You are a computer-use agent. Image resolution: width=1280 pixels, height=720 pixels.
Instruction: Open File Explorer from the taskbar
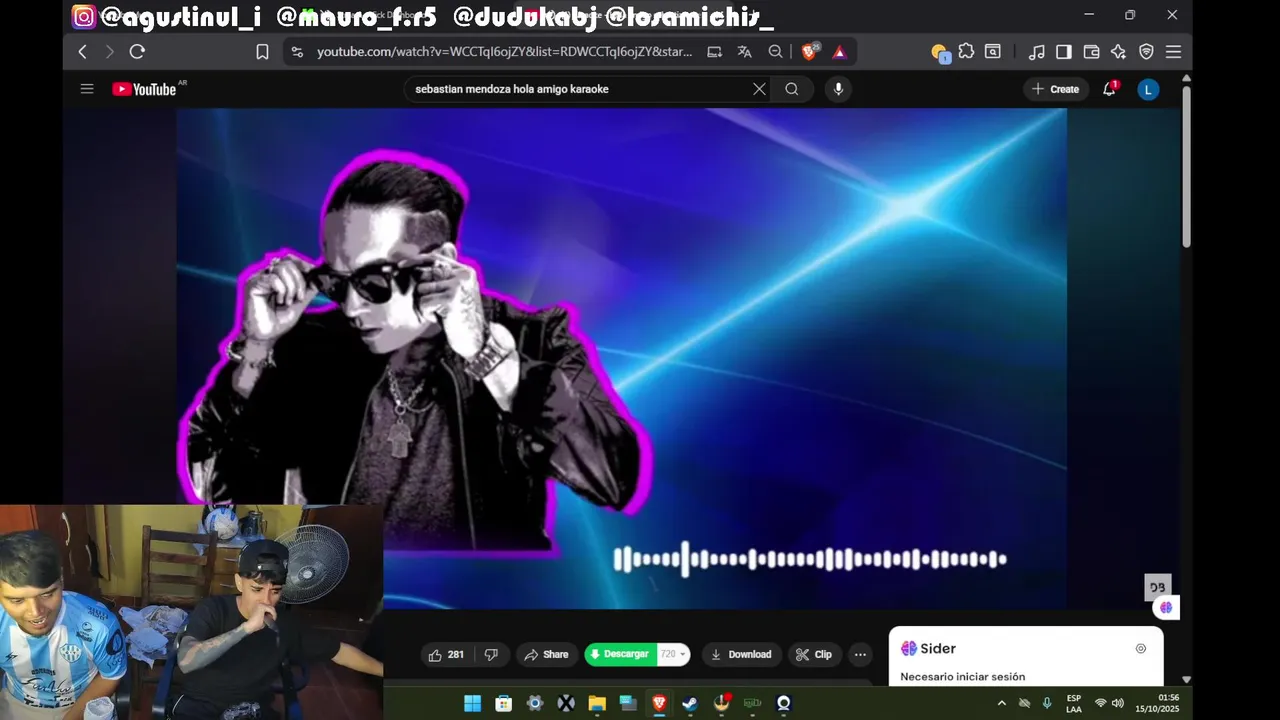(597, 703)
